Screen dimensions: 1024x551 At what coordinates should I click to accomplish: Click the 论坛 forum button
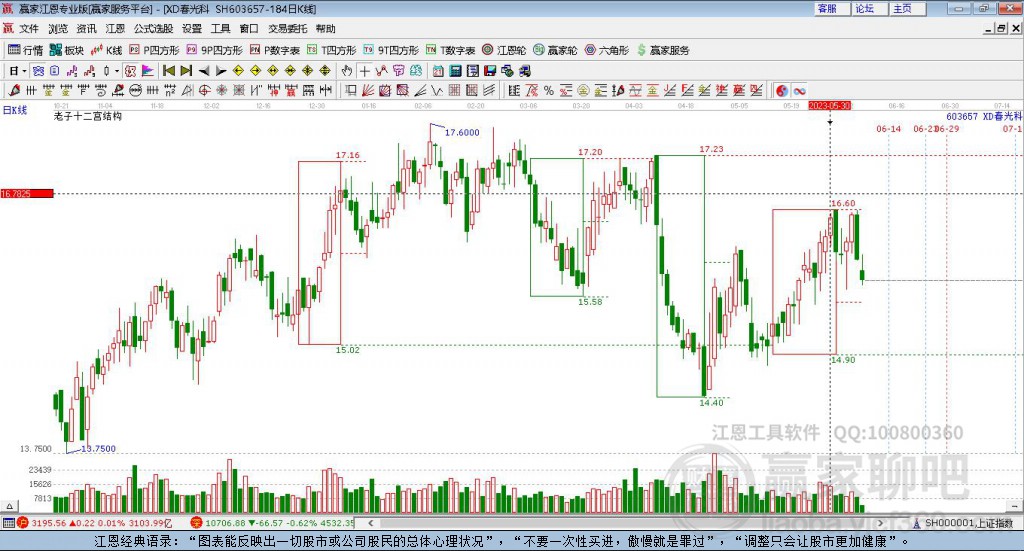(870, 8)
